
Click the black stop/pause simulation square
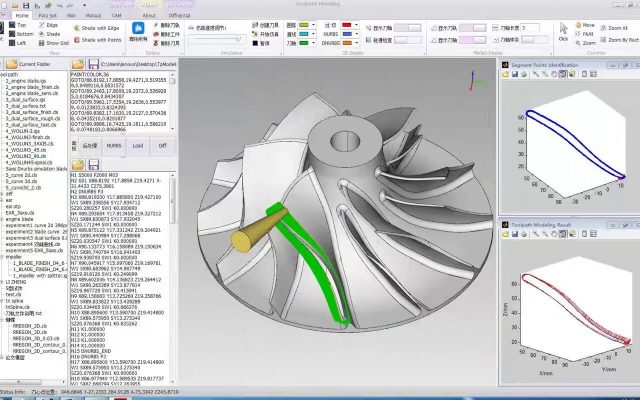(255, 43)
